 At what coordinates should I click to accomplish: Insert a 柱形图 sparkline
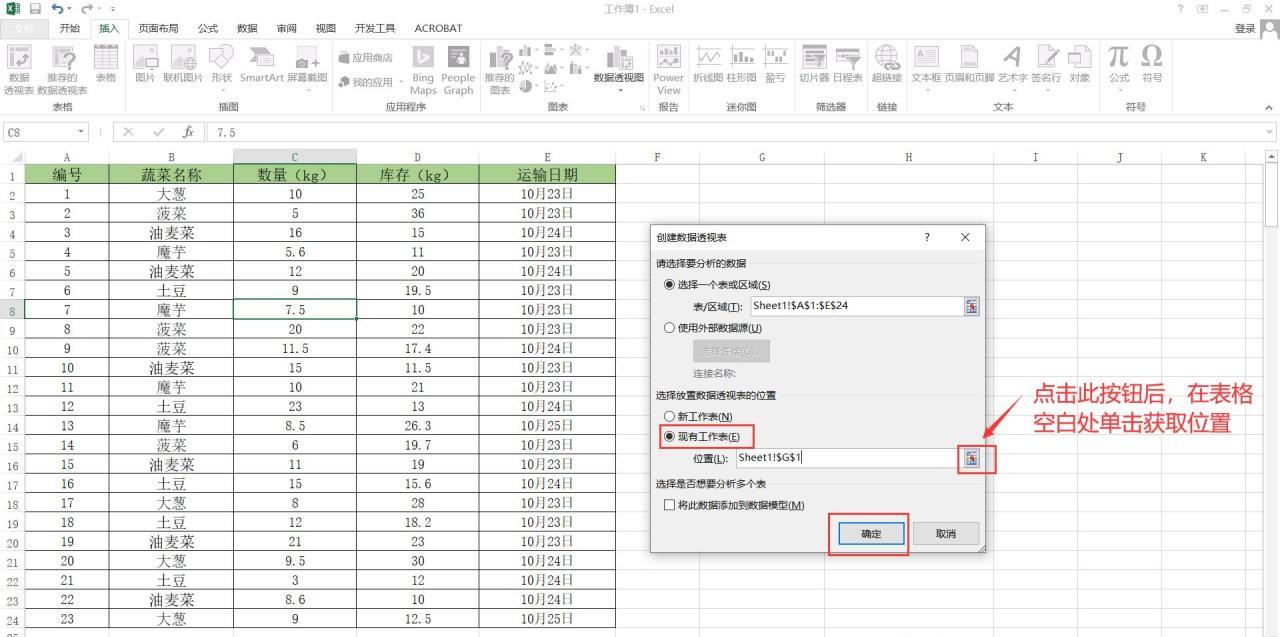click(741, 65)
